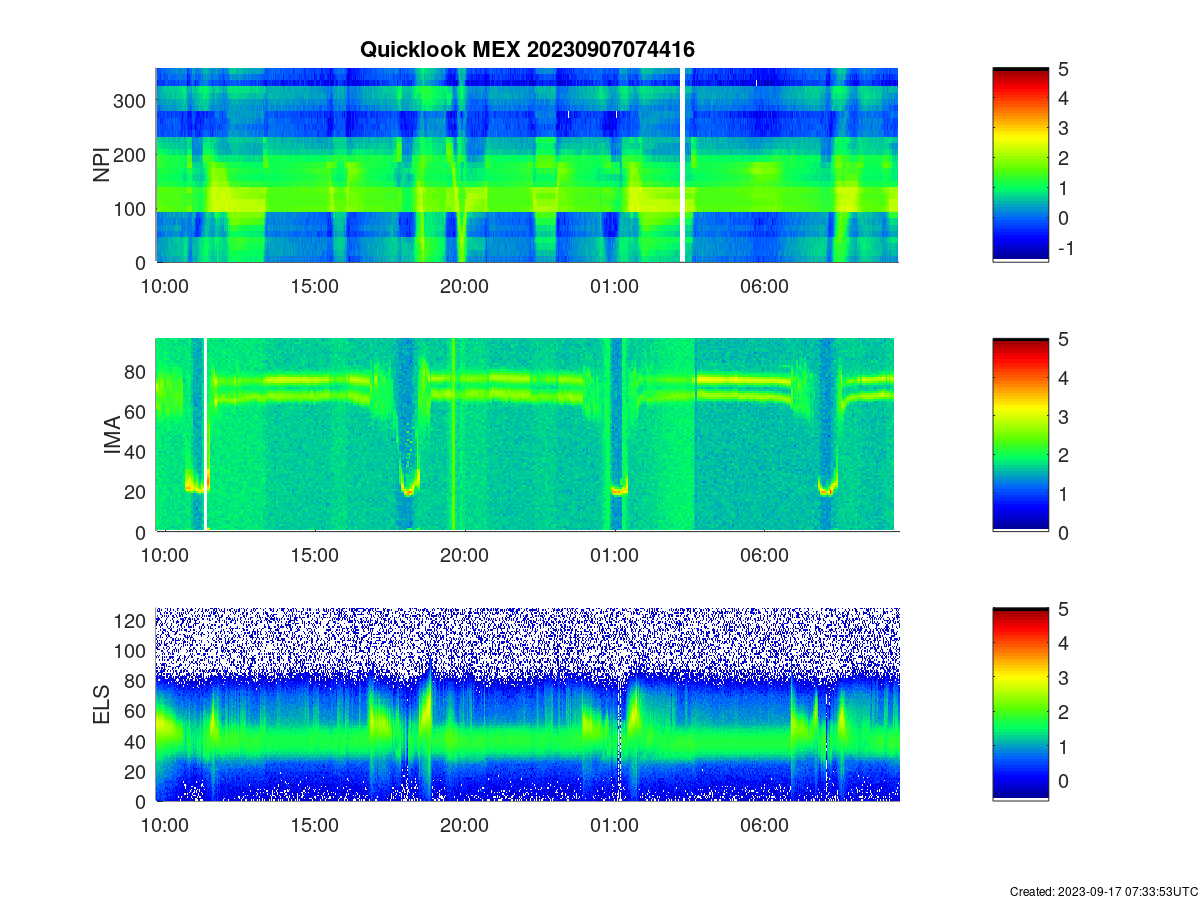Click the 01:00 label under ELS plot

pyautogui.click(x=615, y=826)
